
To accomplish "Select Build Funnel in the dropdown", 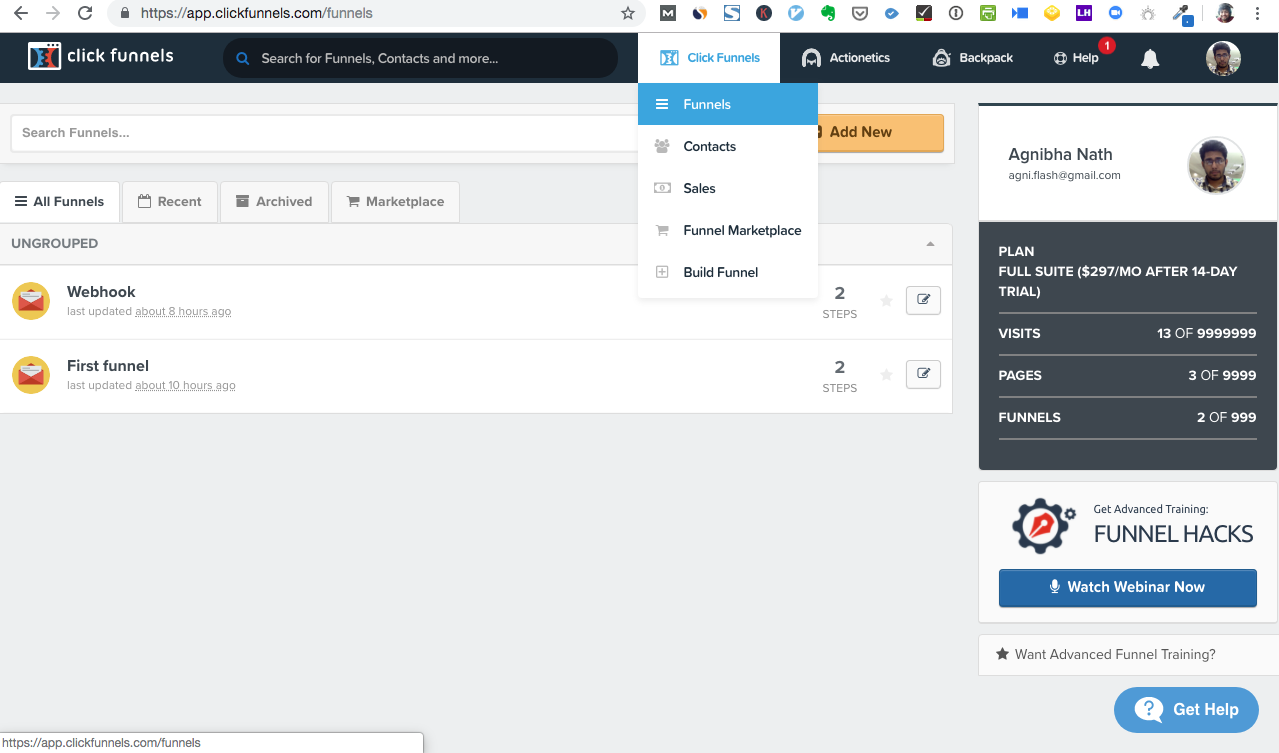I will click(x=728, y=272).
